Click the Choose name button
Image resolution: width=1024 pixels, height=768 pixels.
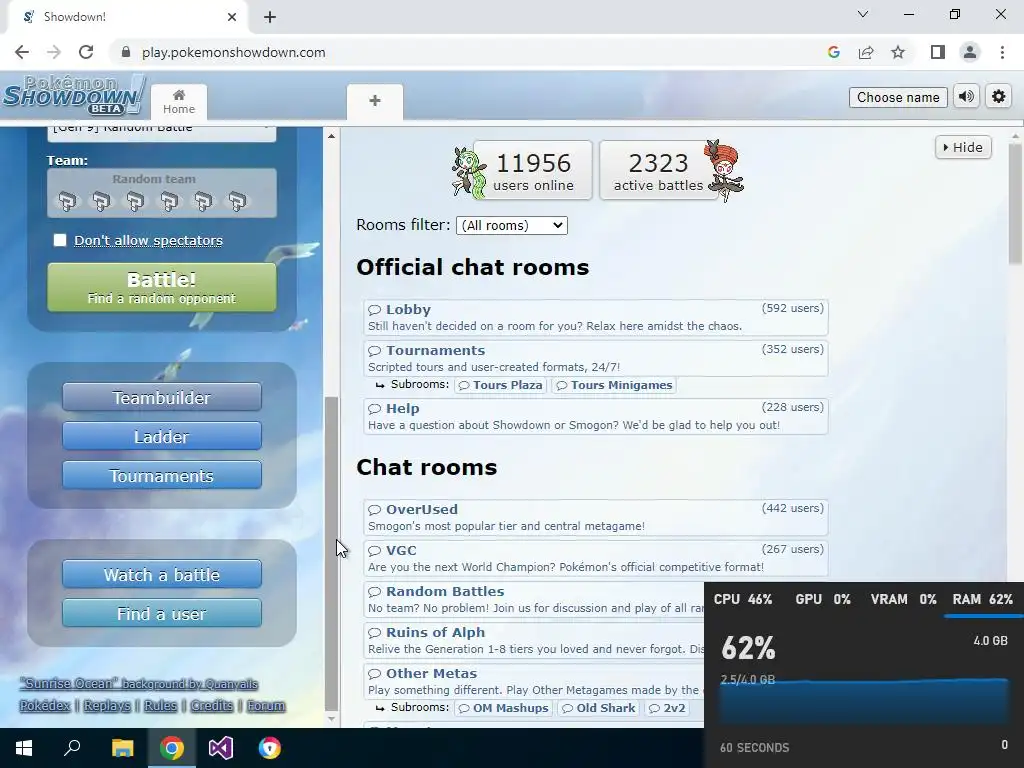pyautogui.click(x=898, y=97)
